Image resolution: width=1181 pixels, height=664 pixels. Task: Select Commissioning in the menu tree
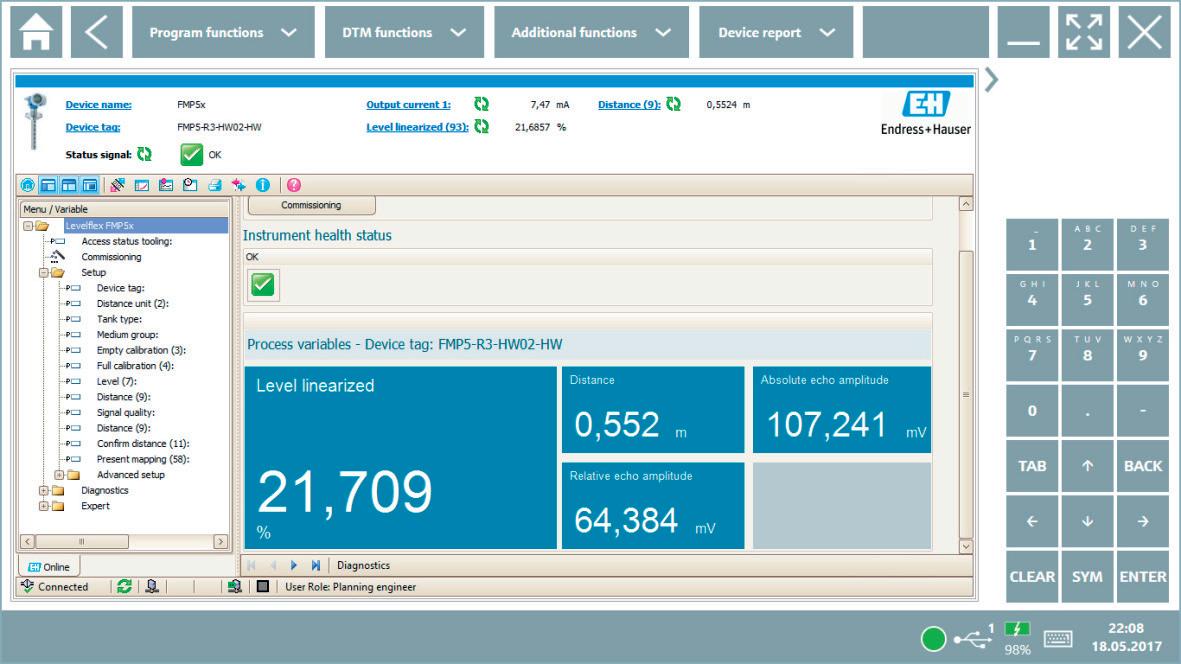coord(111,257)
